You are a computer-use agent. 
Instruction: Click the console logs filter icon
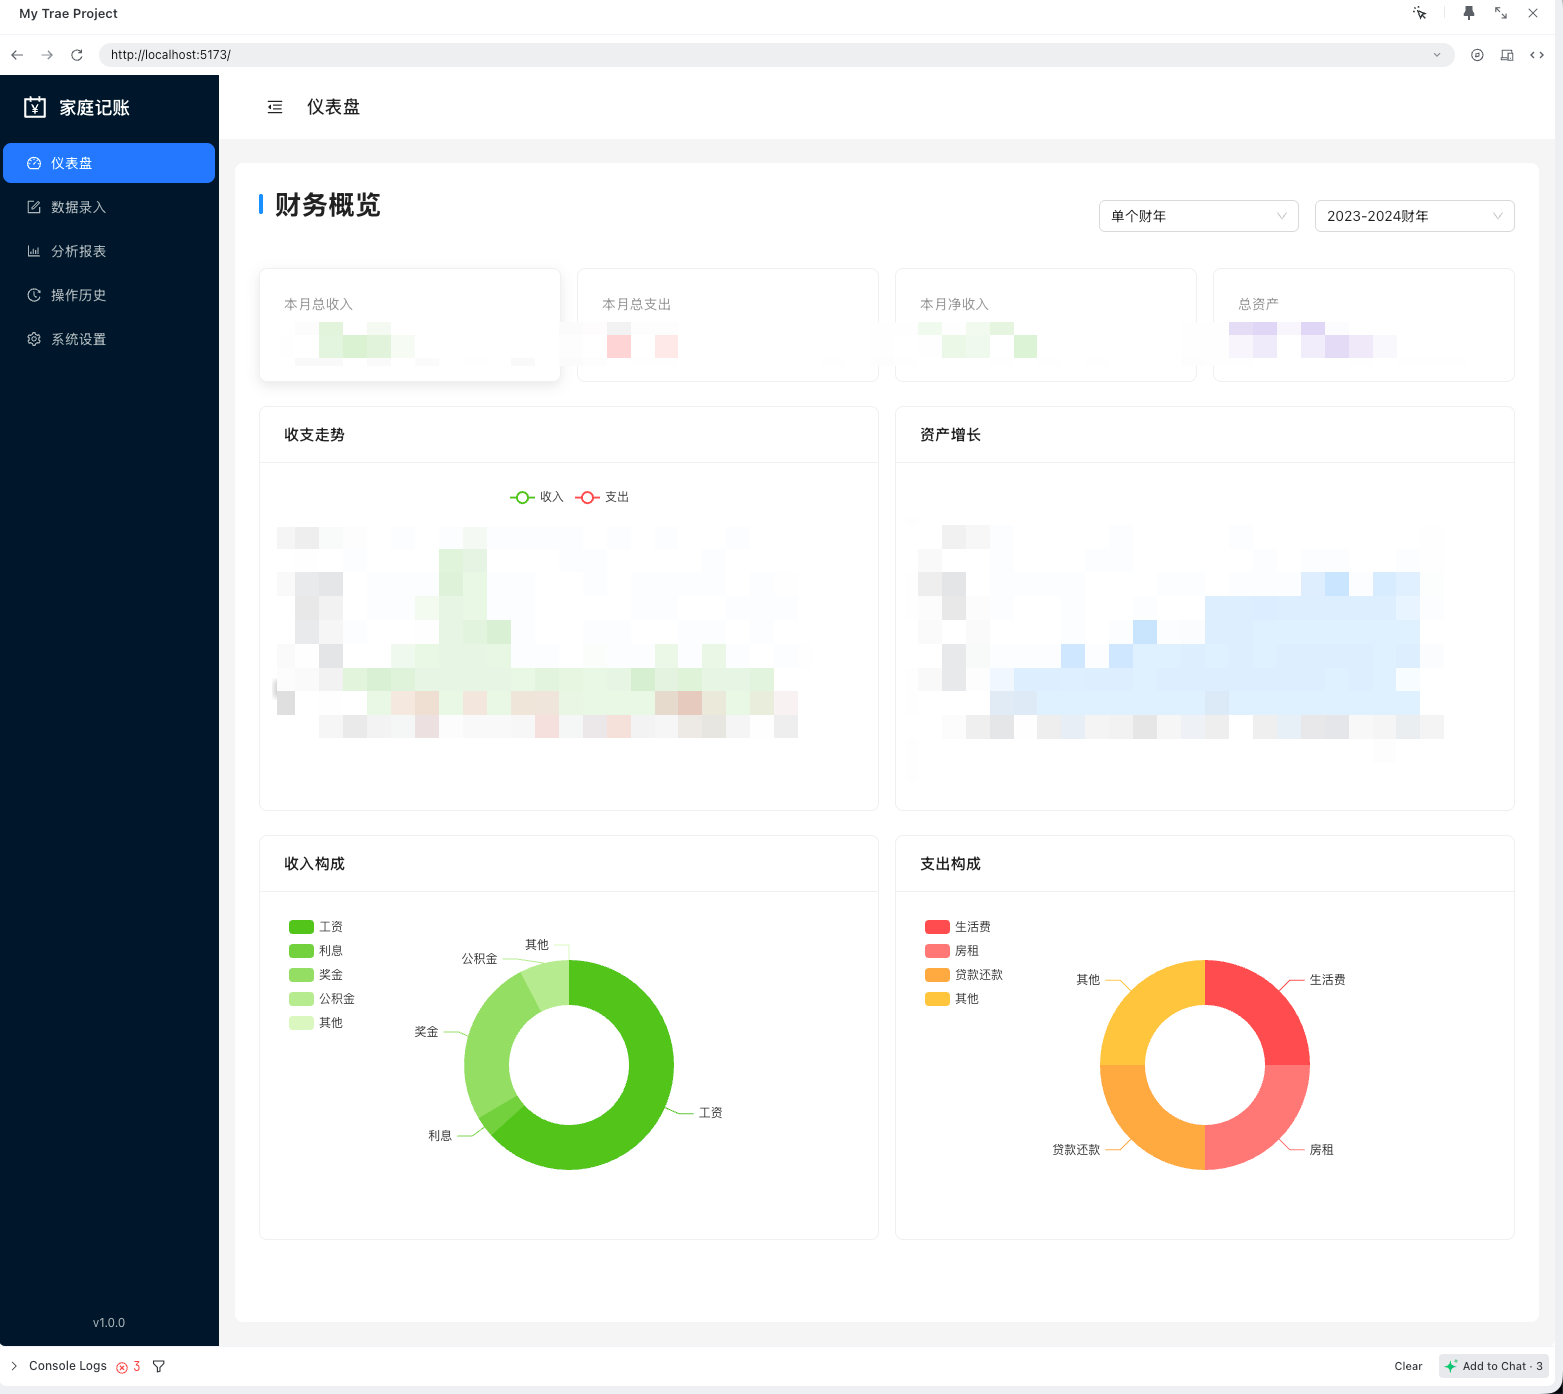159,1366
